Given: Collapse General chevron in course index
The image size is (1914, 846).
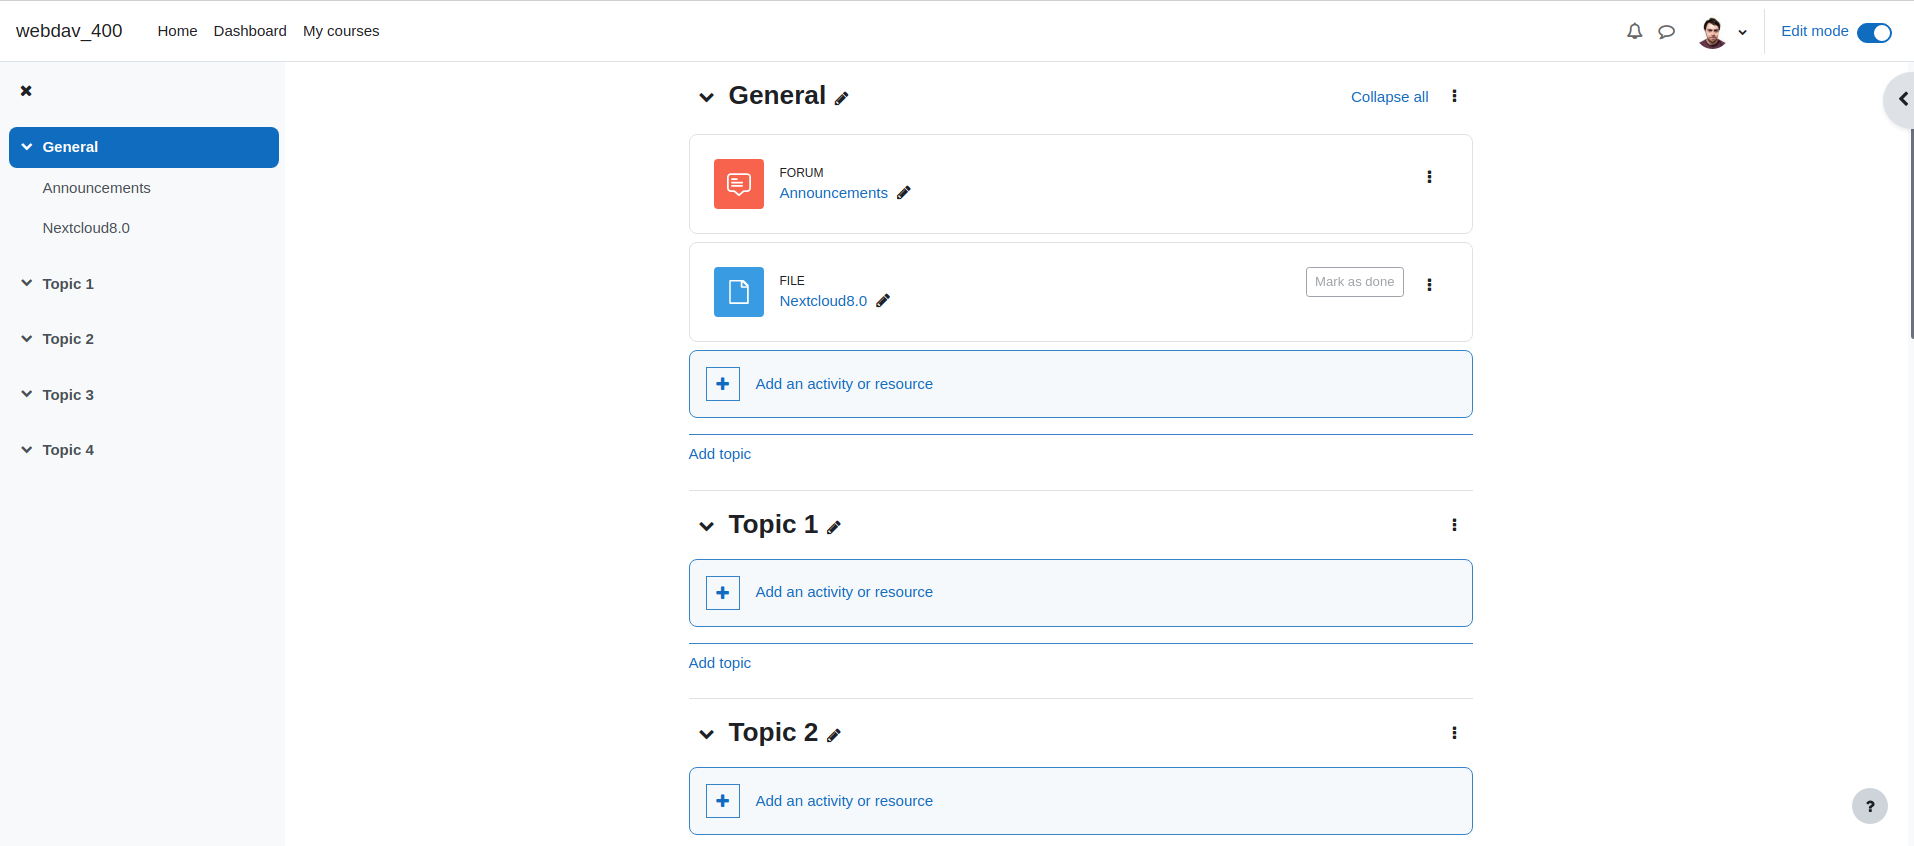Looking at the screenshot, I should pos(27,147).
